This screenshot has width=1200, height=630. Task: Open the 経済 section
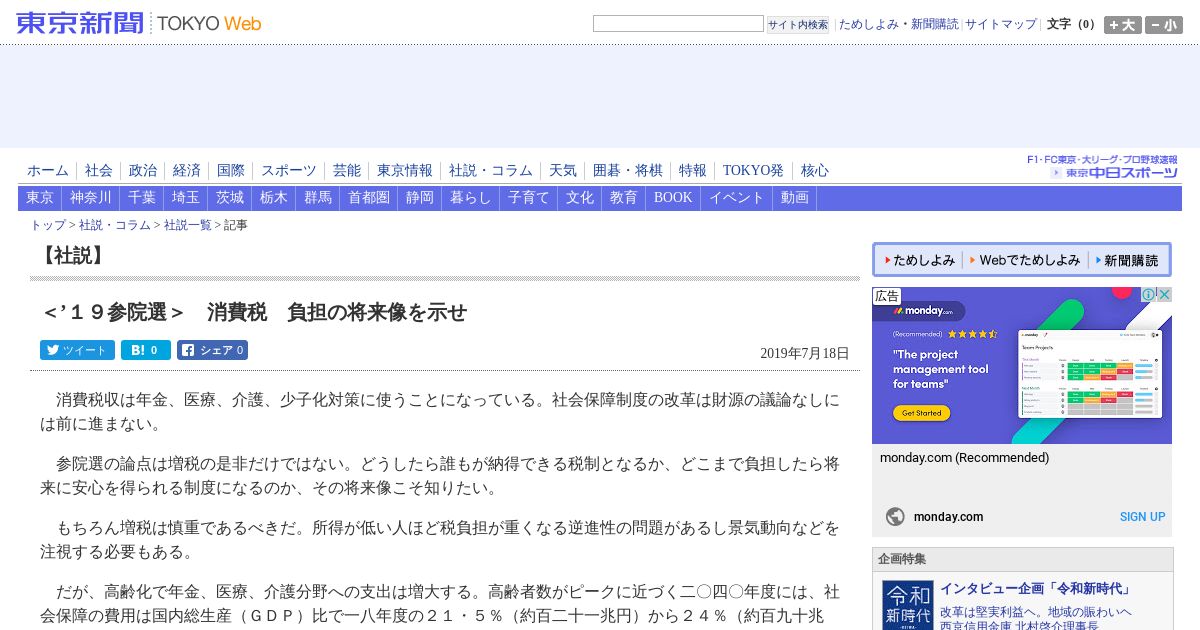pos(187,171)
